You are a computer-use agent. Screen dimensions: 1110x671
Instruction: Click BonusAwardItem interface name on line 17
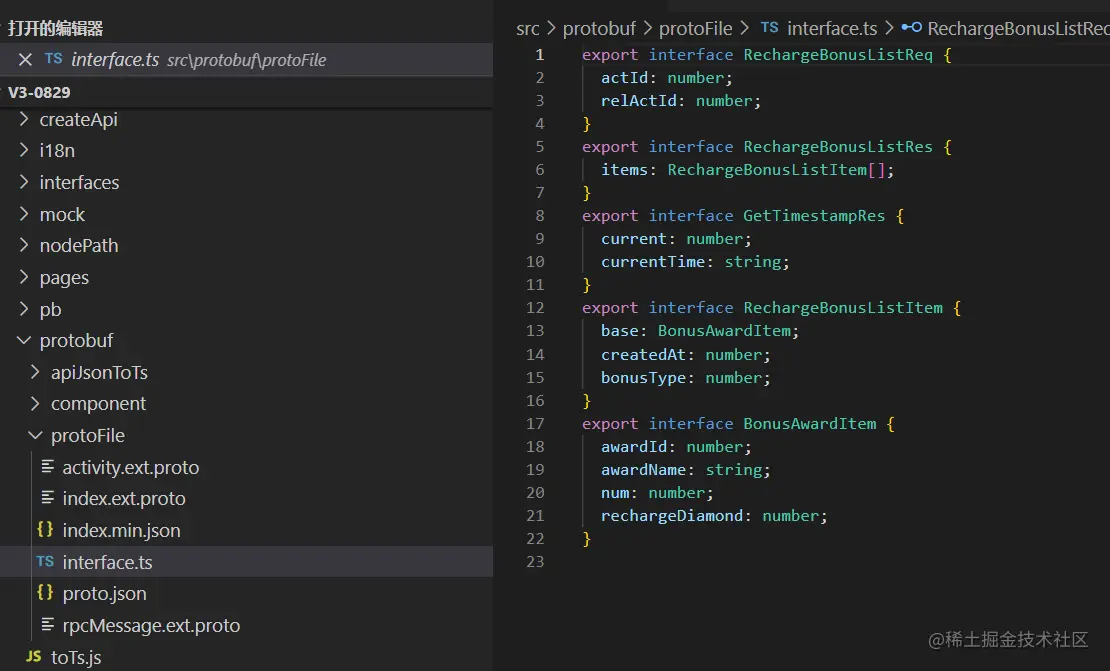809,423
